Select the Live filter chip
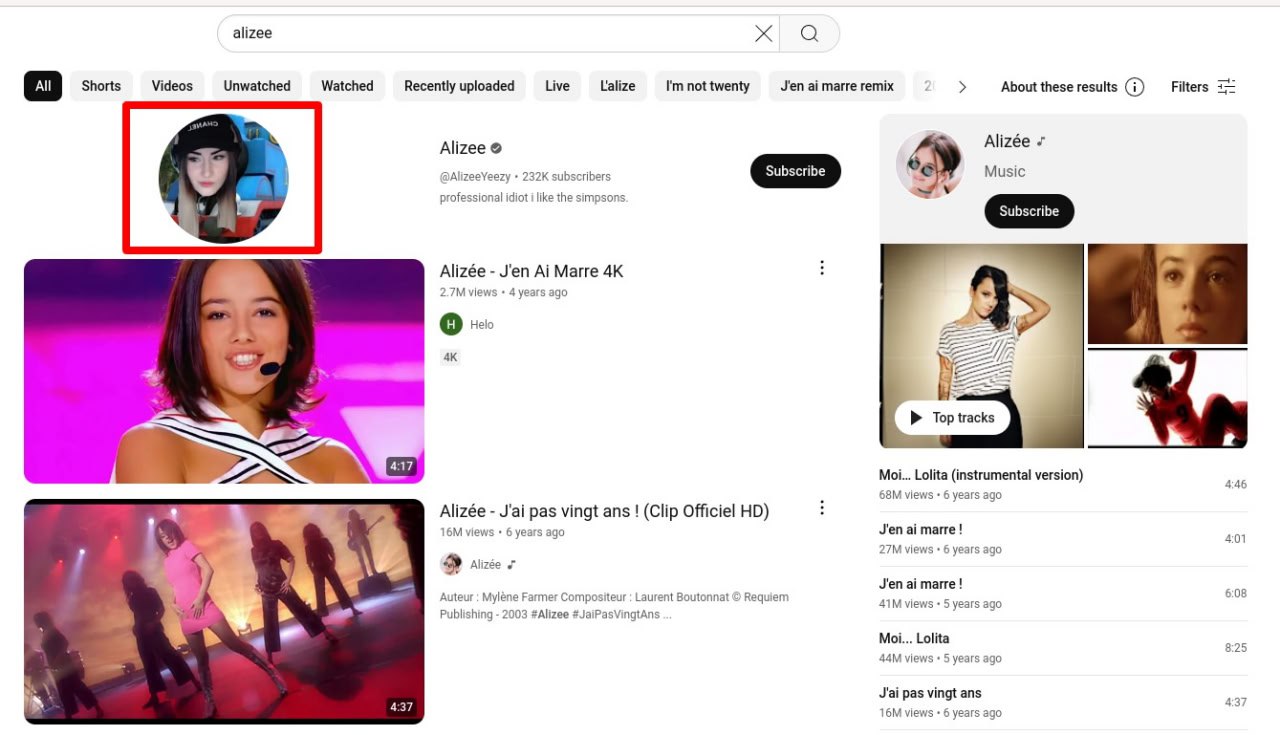1280x735 pixels. pyautogui.click(x=557, y=86)
